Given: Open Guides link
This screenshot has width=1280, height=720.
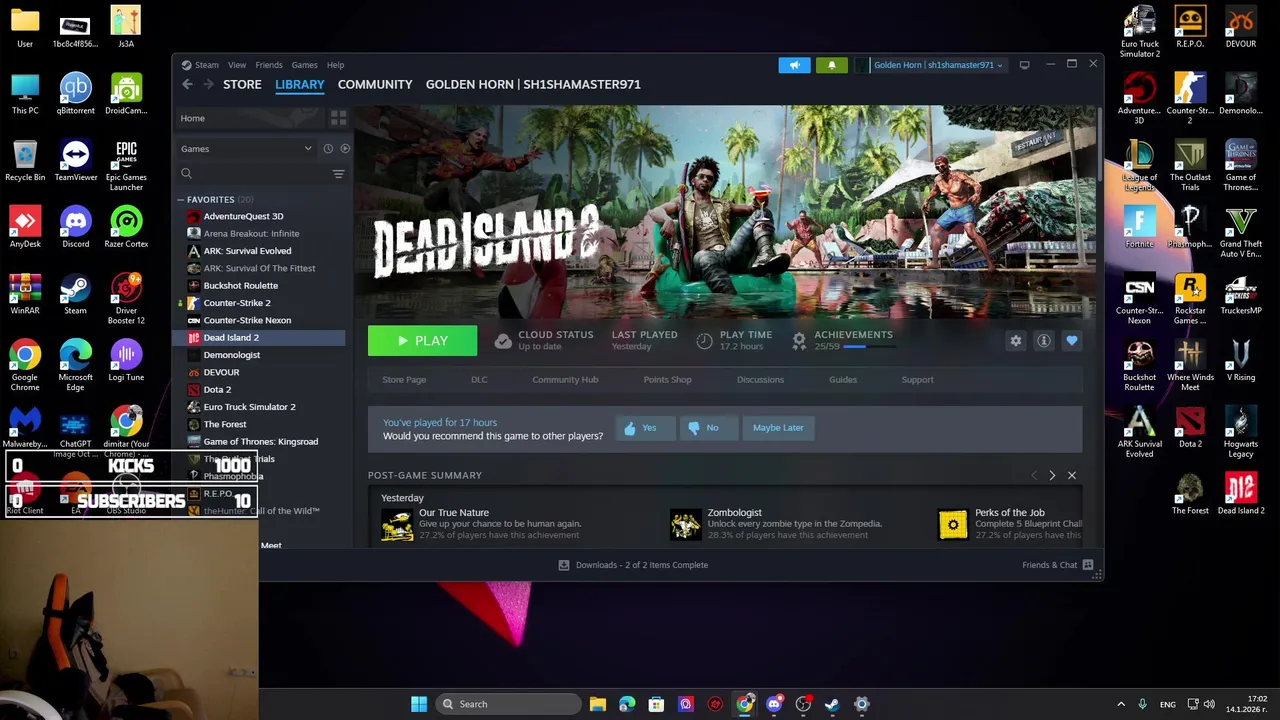Looking at the screenshot, I should coord(842,380).
